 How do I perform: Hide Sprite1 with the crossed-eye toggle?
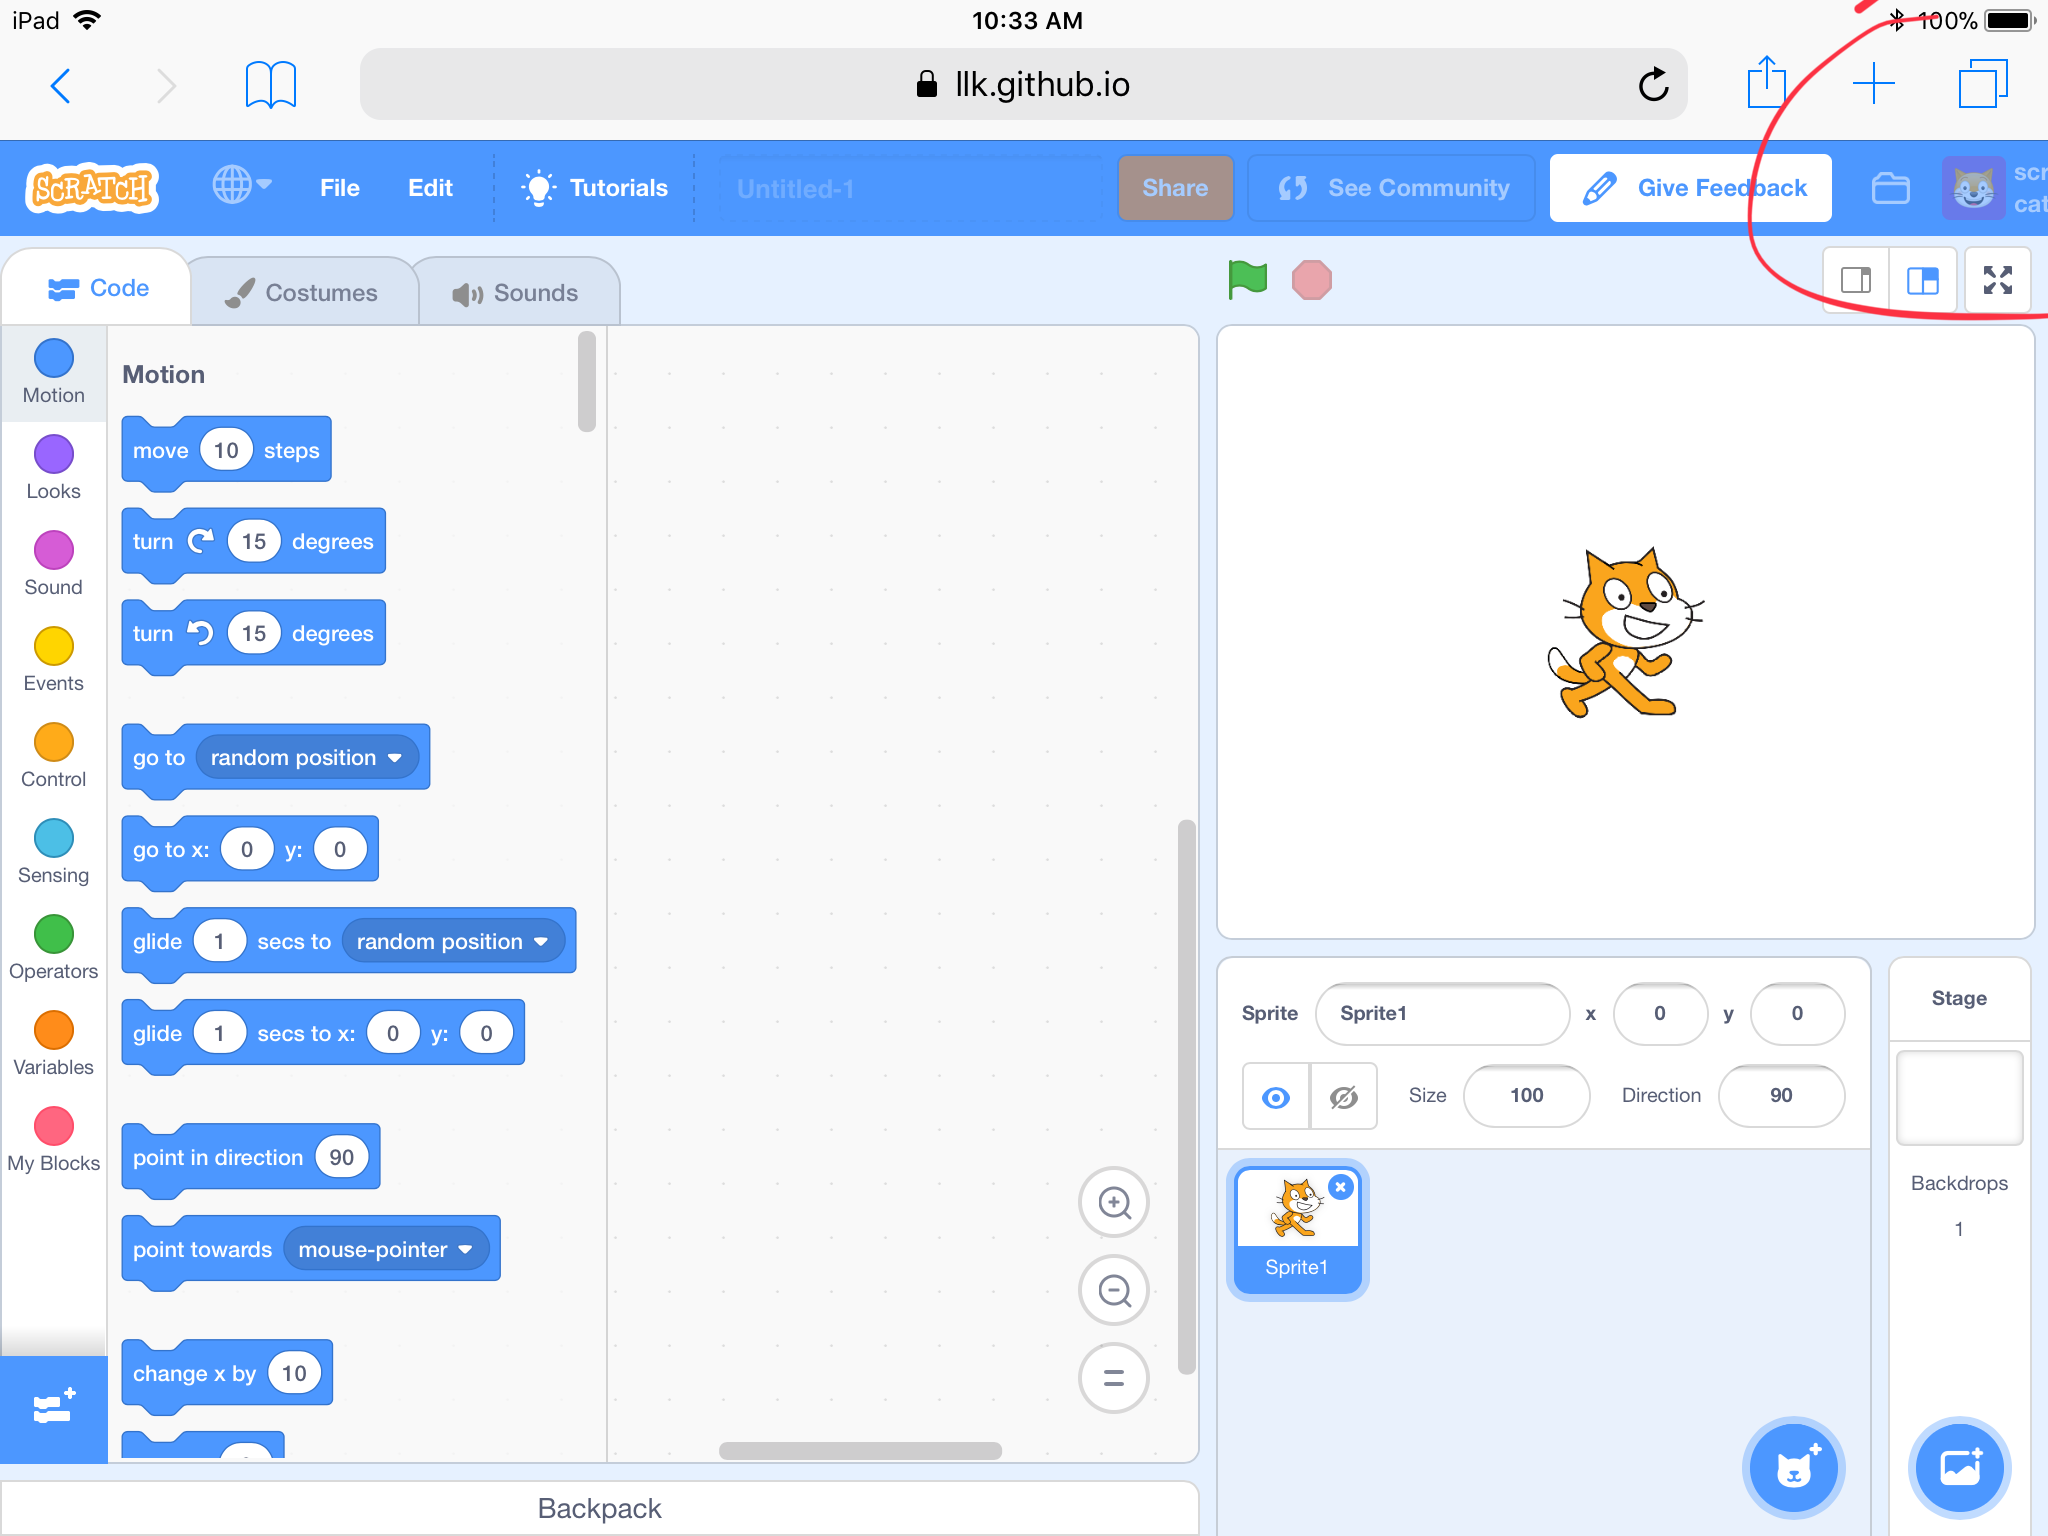point(1344,1096)
